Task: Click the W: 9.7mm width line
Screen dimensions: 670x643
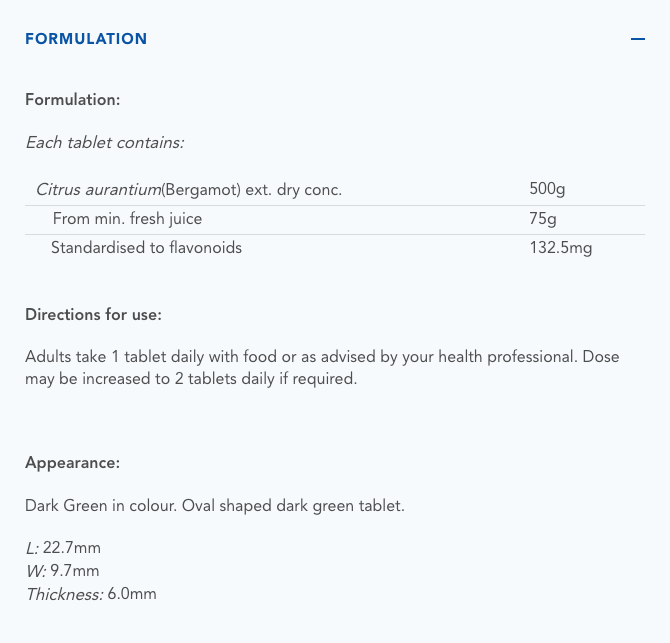Action: 62,571
